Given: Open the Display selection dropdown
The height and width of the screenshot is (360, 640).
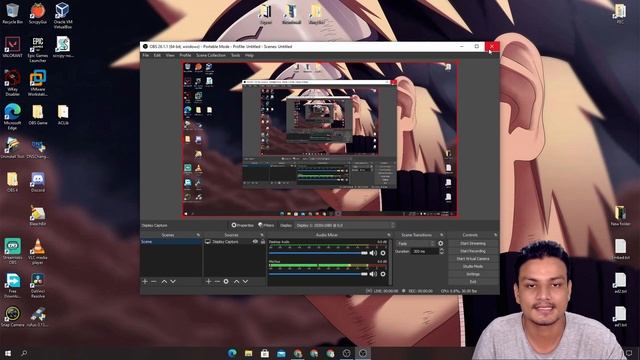Looking at the screenshot, I should (345, 225).
